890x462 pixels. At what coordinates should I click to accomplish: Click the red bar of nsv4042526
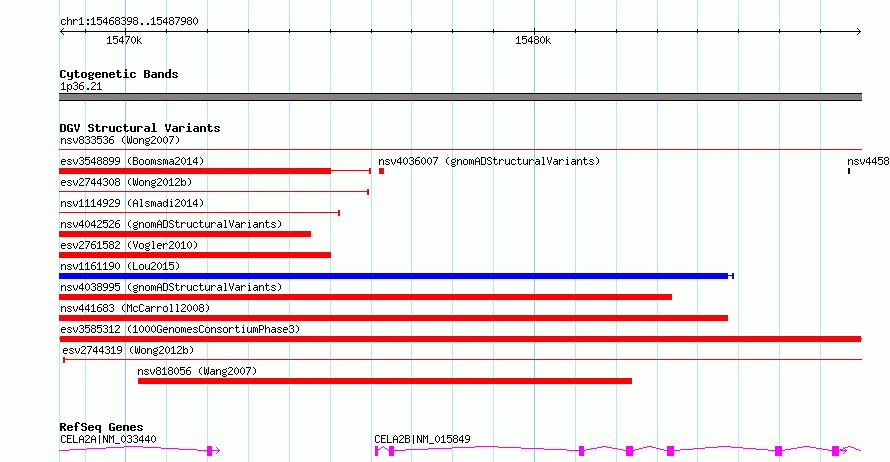tap(185, 234)
